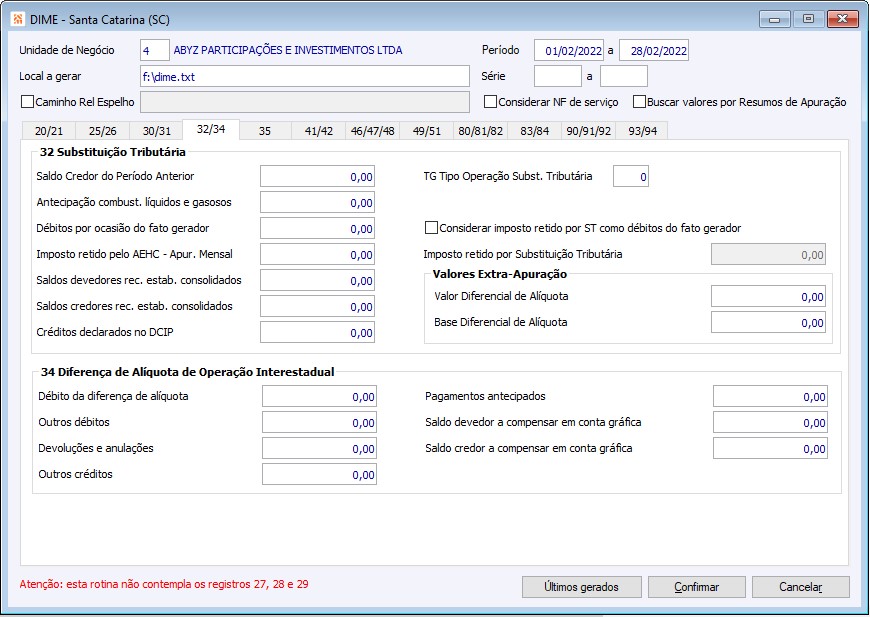This screenshot has width=870, height=617.
Task: Click the DIME application icon in title bar
Action: (x=18, y=19)
